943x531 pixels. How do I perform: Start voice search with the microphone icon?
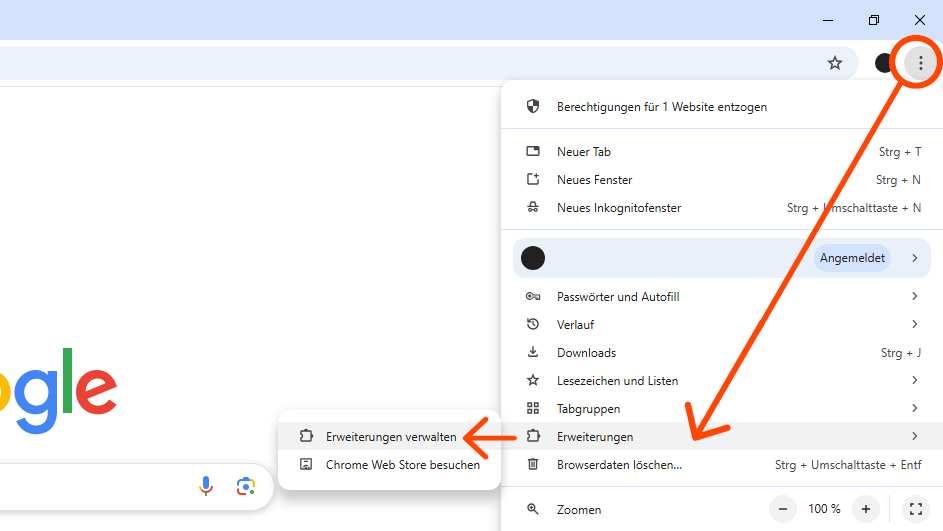coord(206,486)
